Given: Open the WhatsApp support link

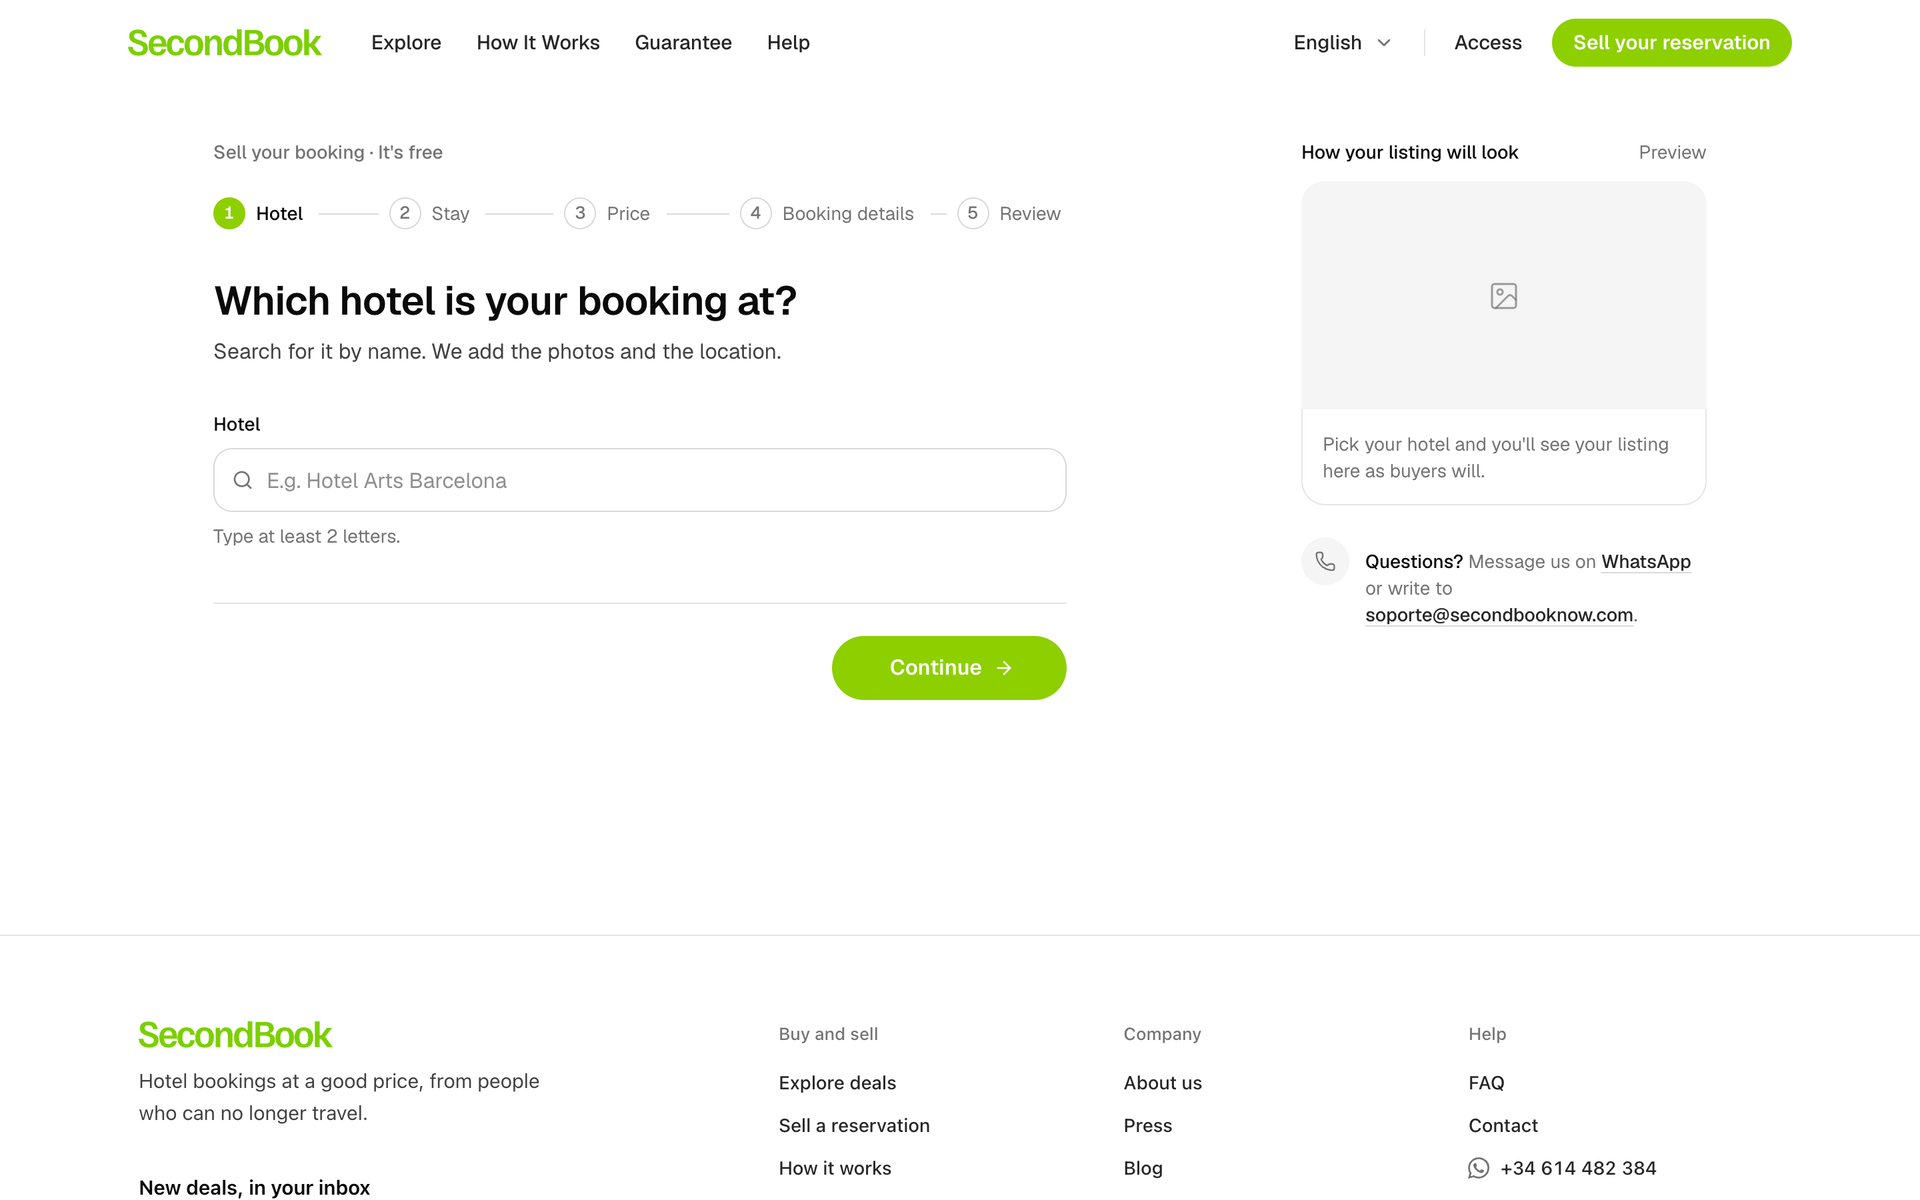Looking at the screenshot, I should coord(1646,562).
